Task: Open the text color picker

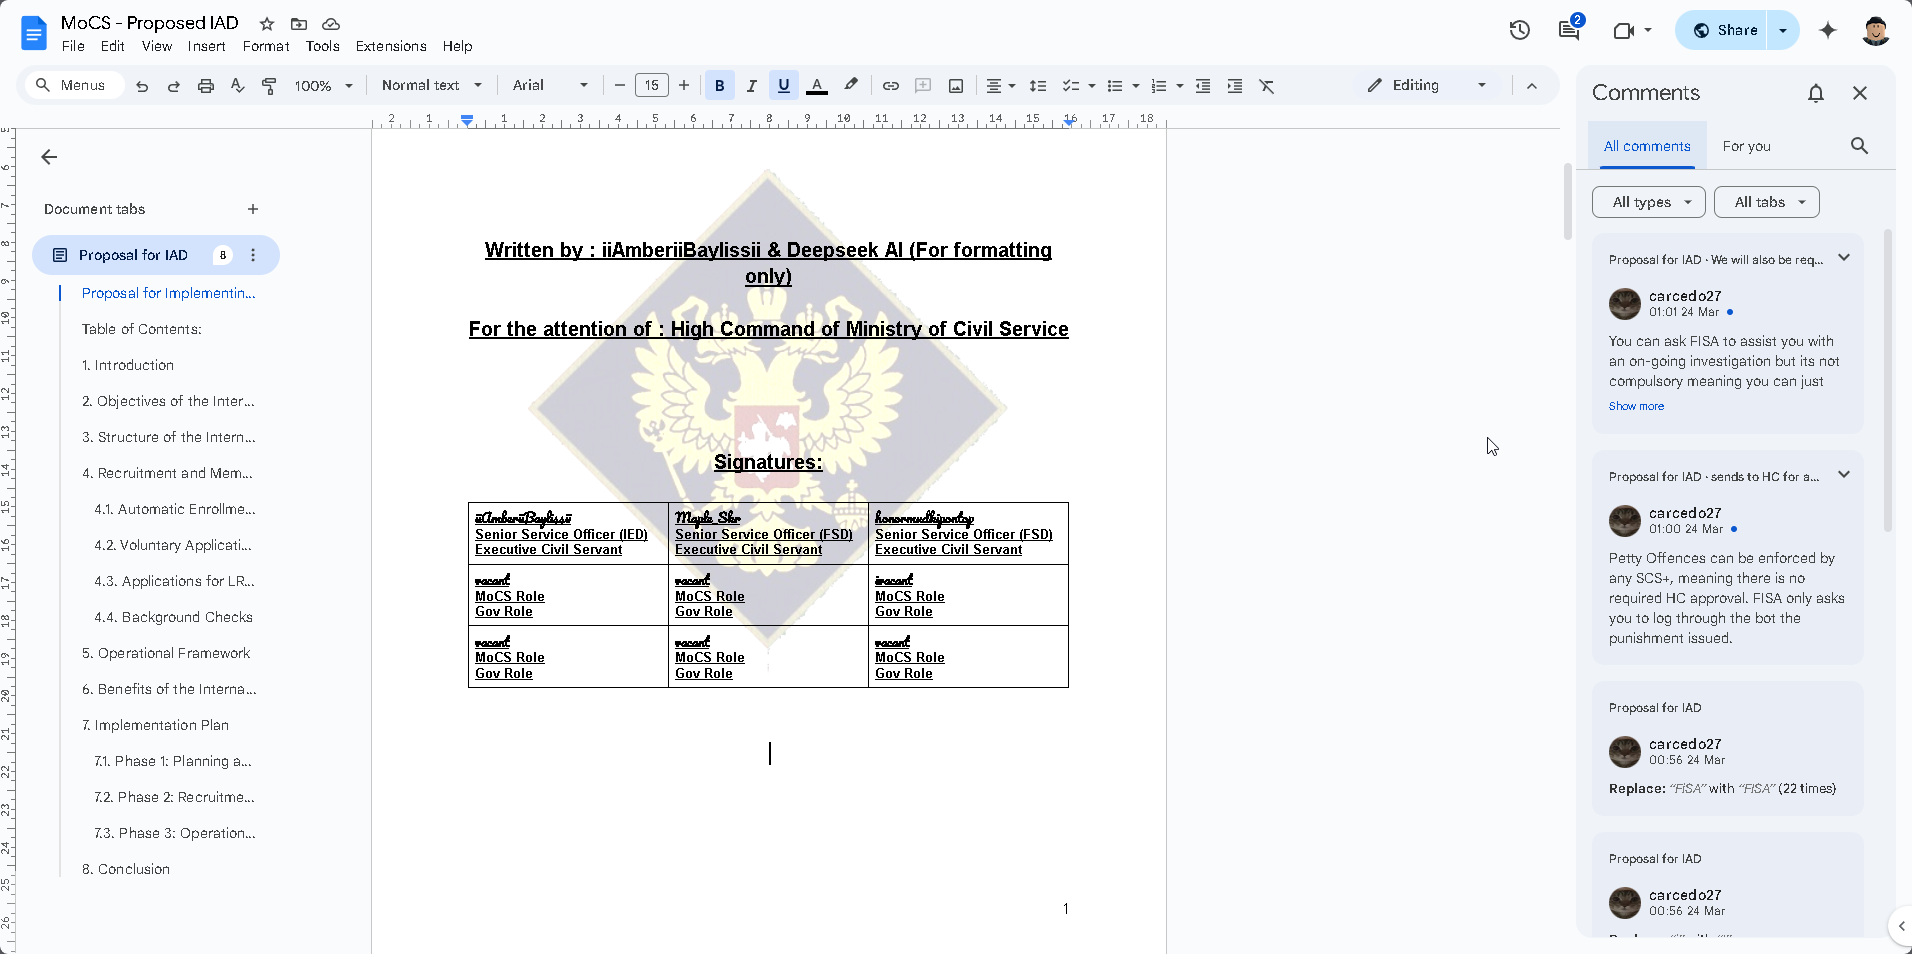Action: coord(817,86)
